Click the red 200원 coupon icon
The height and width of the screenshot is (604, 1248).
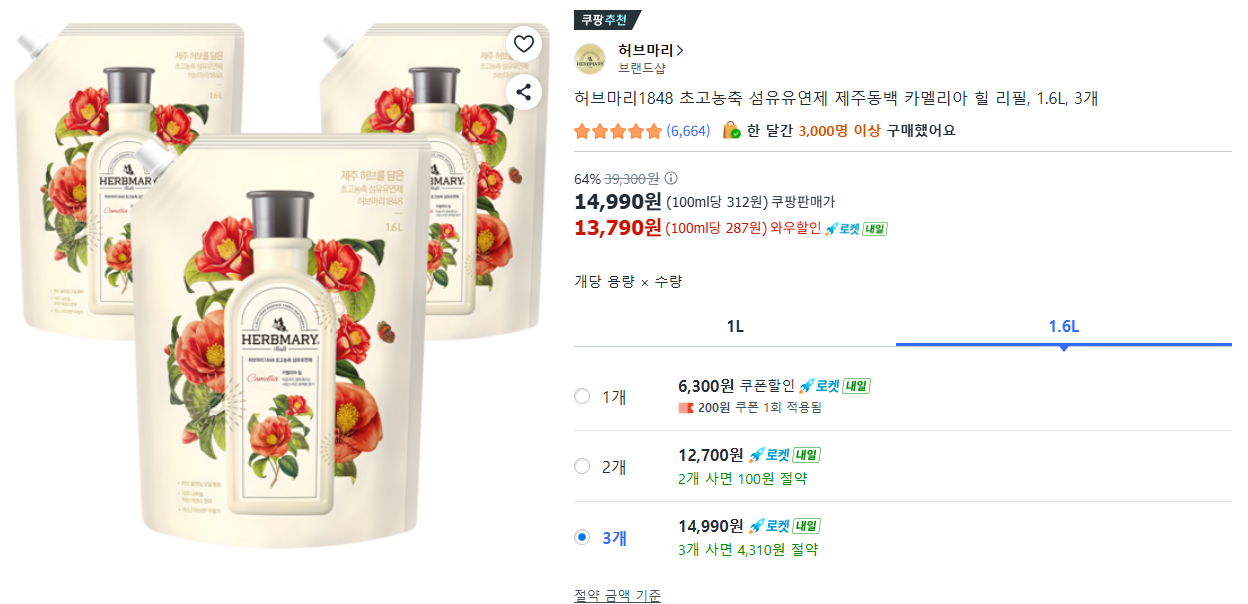(x=685, y=408)
